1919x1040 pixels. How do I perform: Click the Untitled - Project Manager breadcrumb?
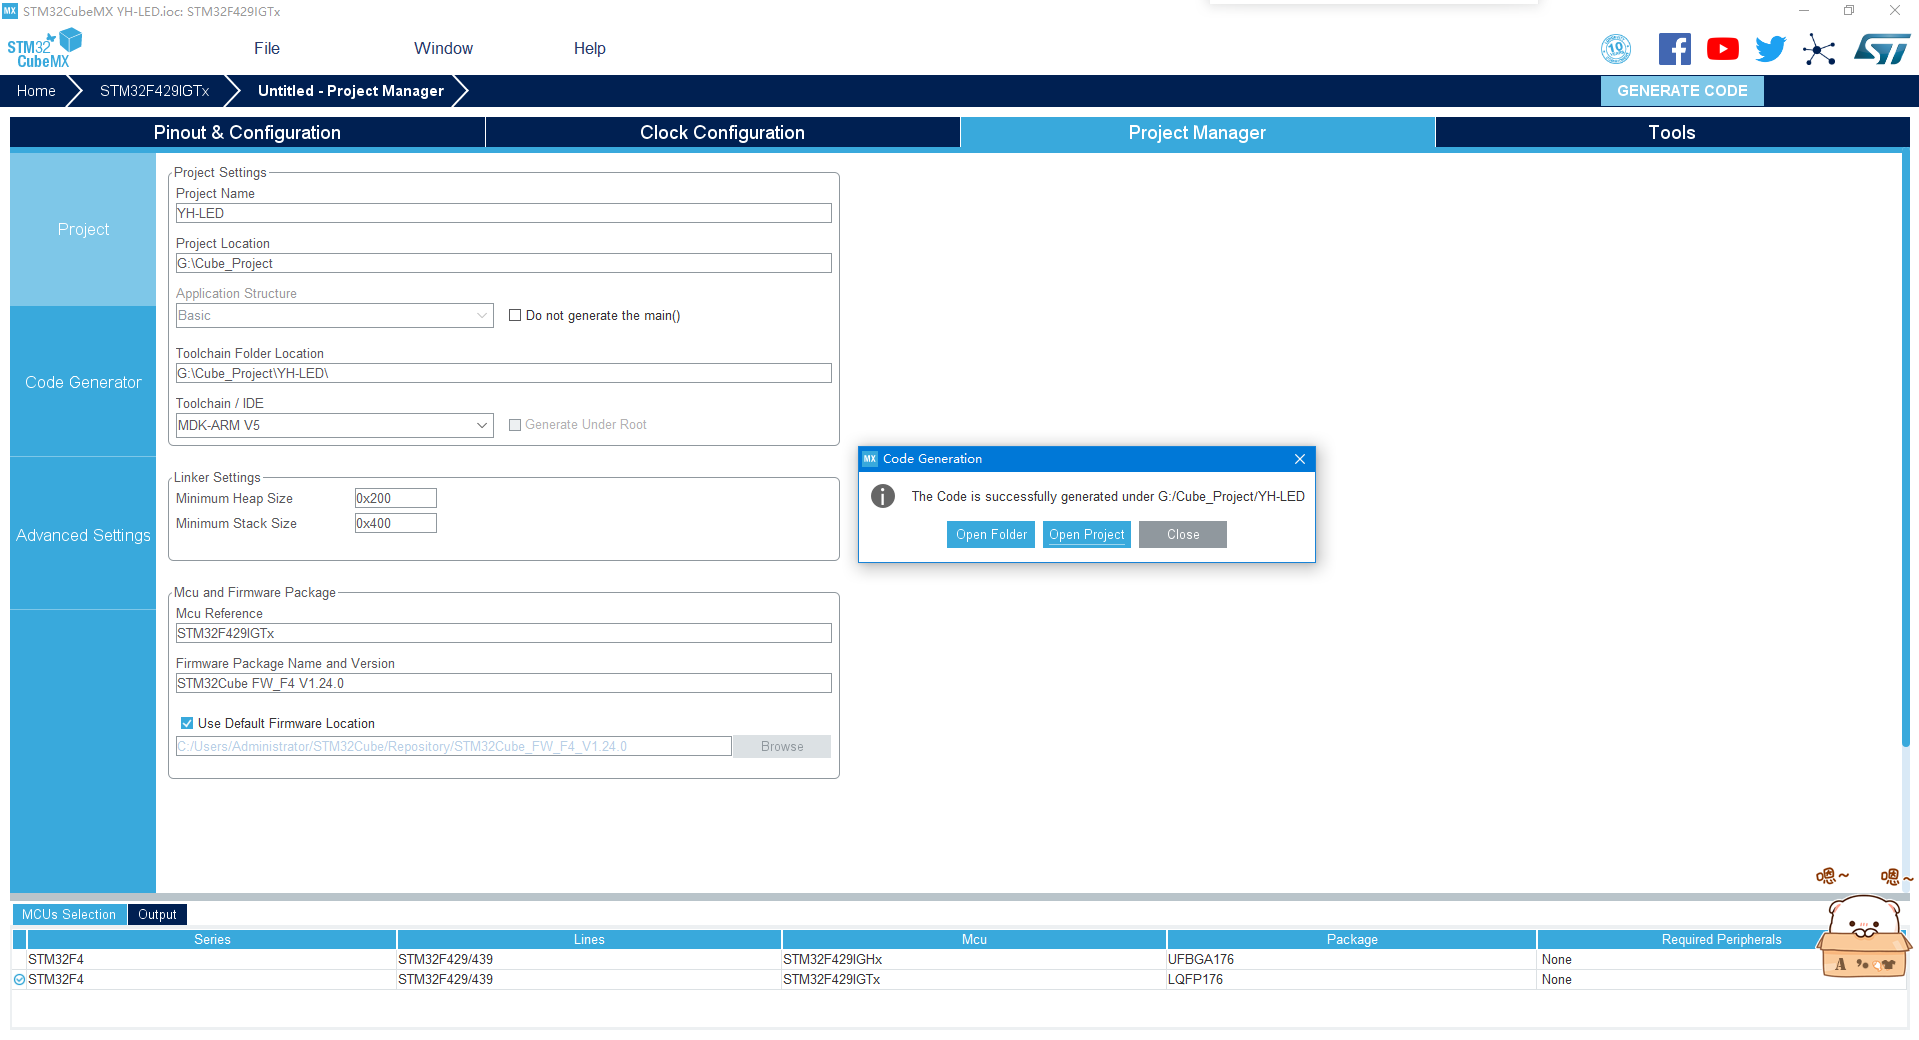point(351,91)
